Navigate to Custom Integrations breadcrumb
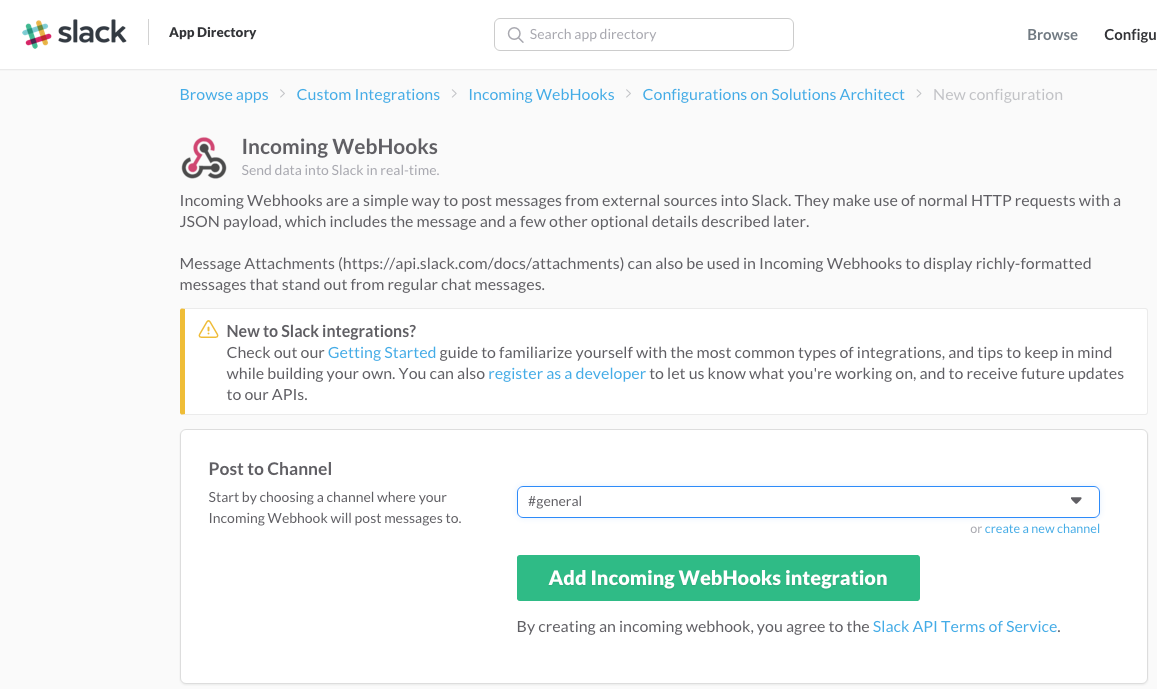The width and height of the screenshot is (1157, 689). tap(368, 94)
